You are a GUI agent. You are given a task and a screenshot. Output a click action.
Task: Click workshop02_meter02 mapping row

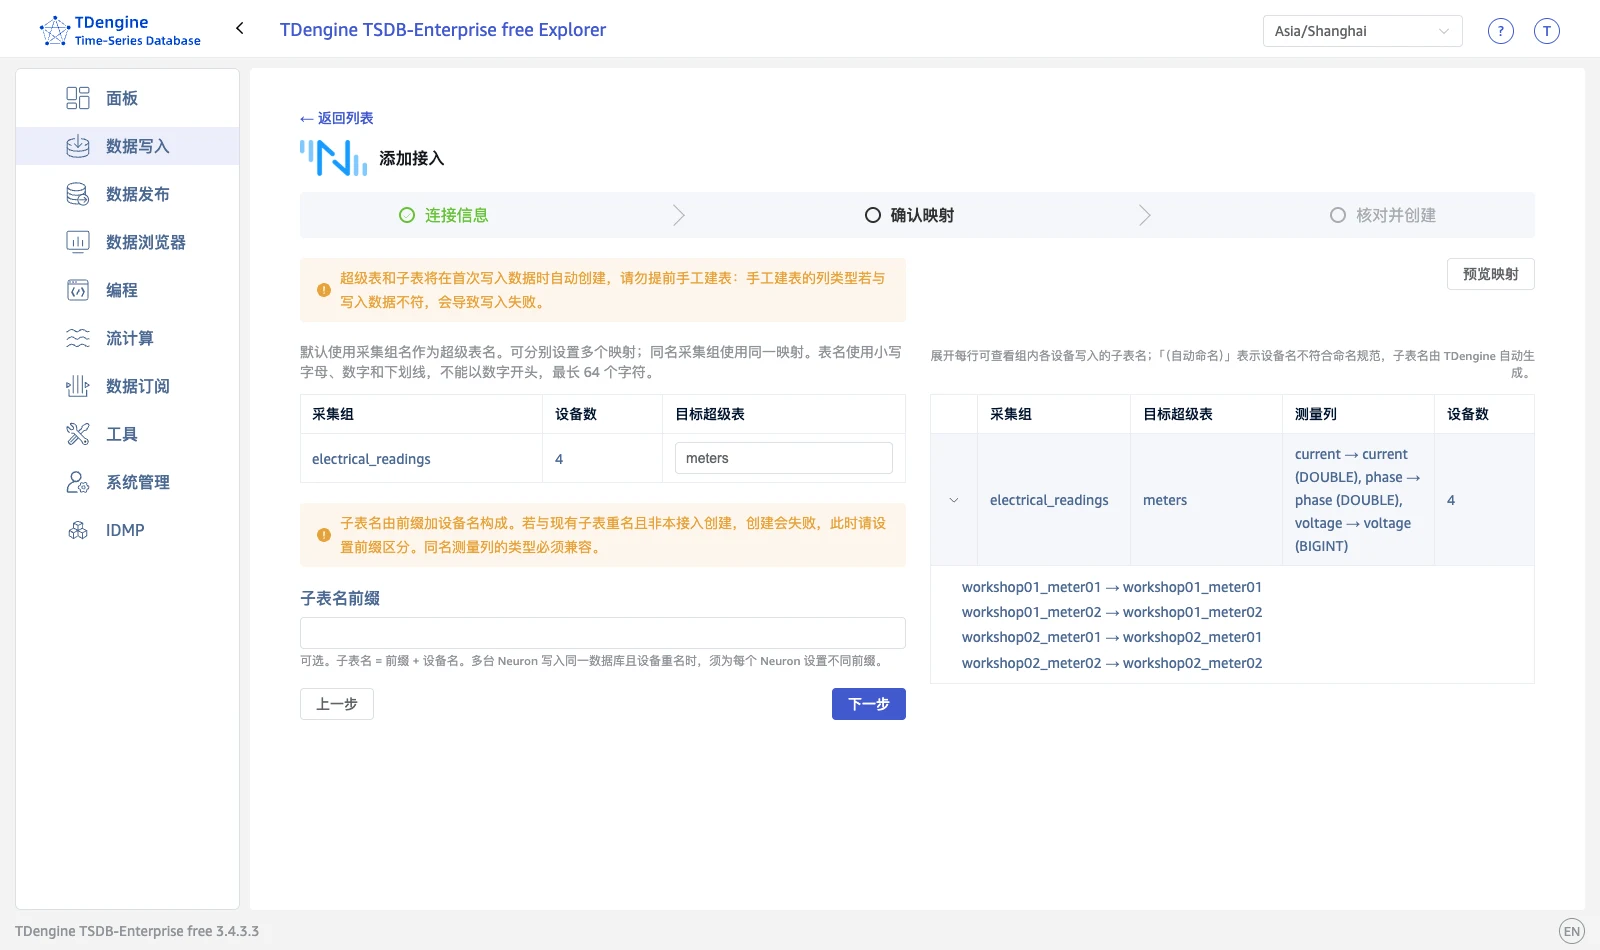[1112, 663]
